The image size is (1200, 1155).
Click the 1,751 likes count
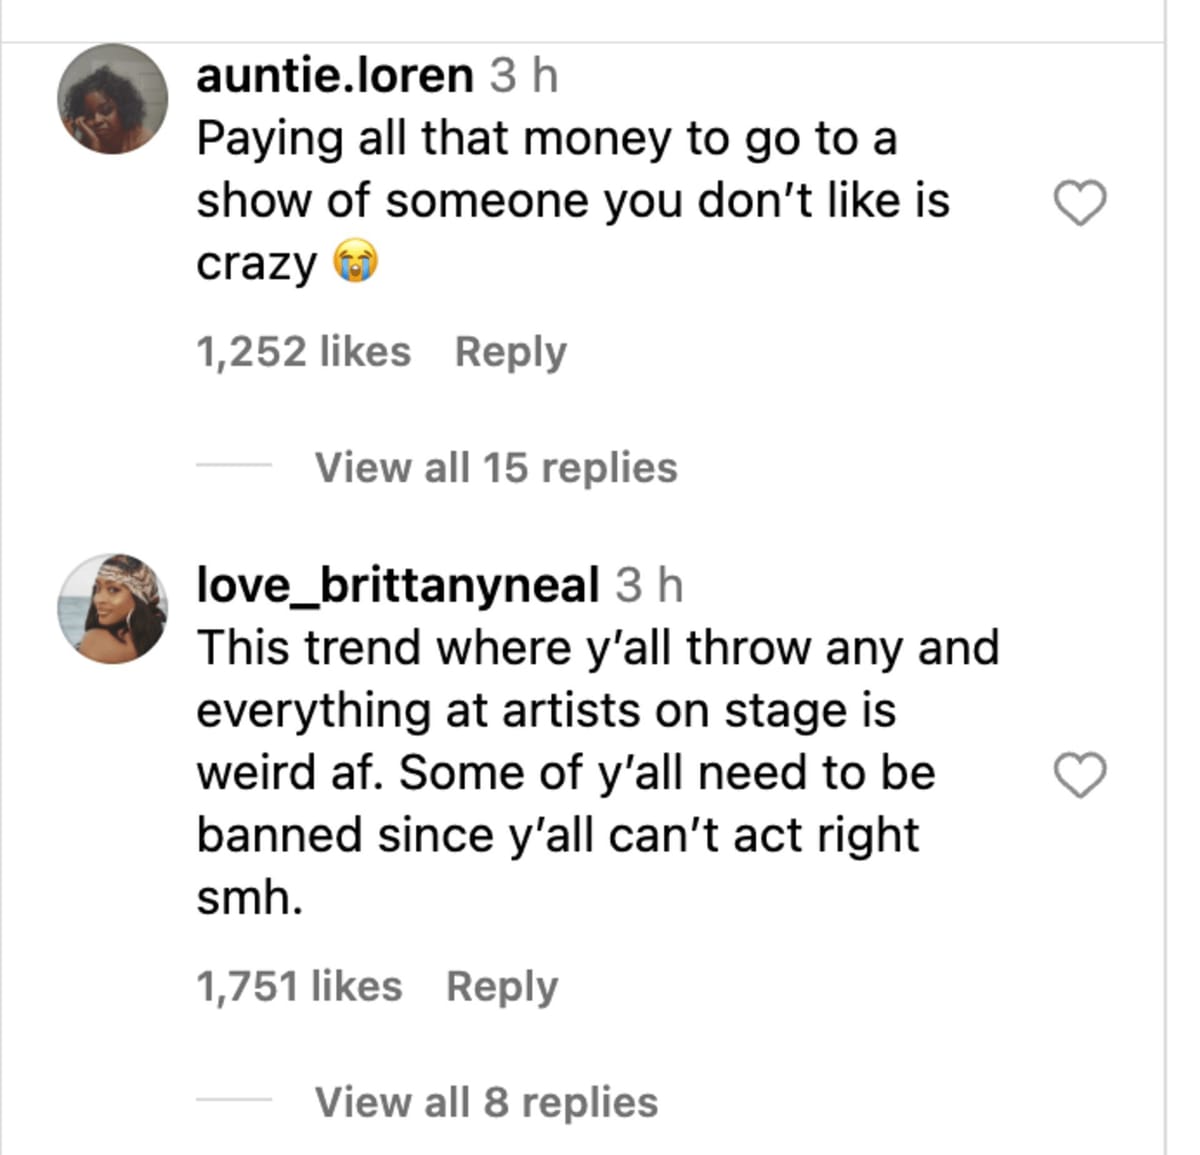coord(298,985)
